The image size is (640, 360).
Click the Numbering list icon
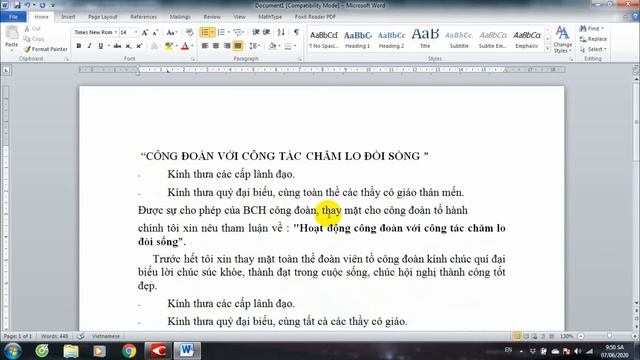(x=221, y=32)
